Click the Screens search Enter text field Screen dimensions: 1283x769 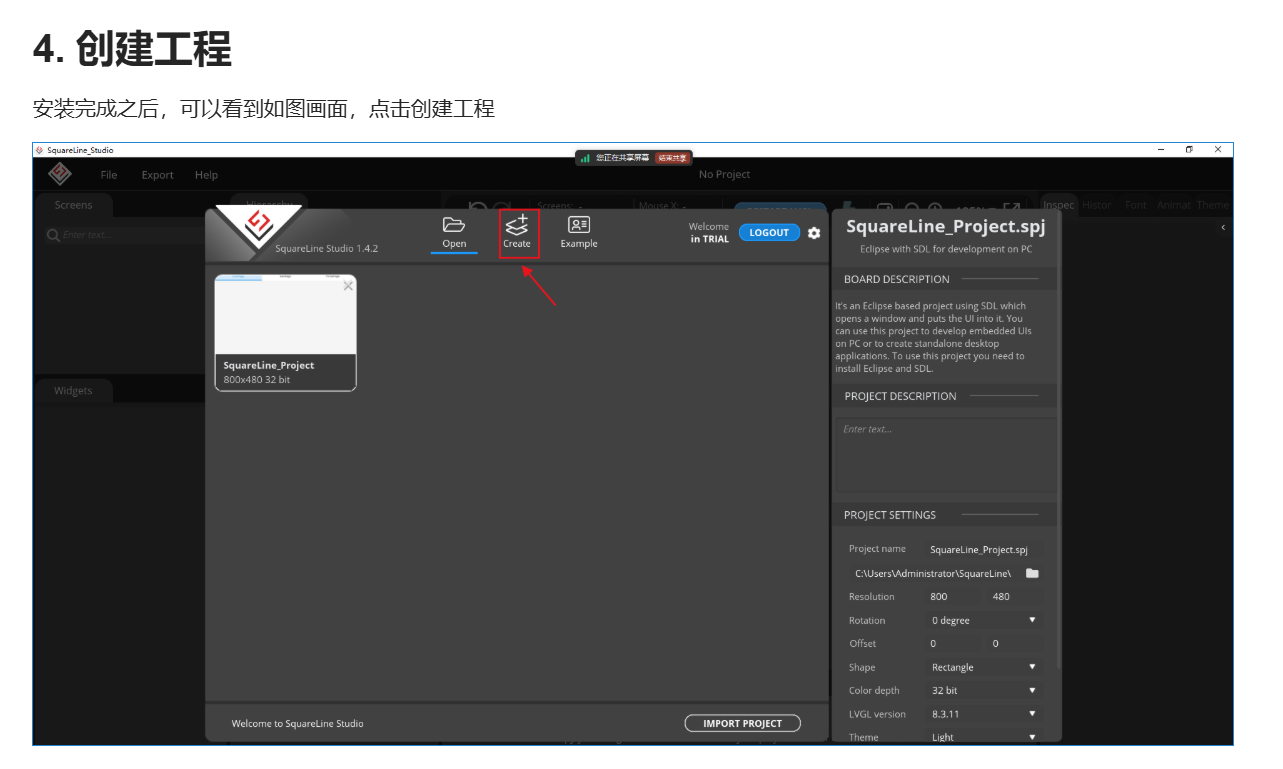pos(130,235)
